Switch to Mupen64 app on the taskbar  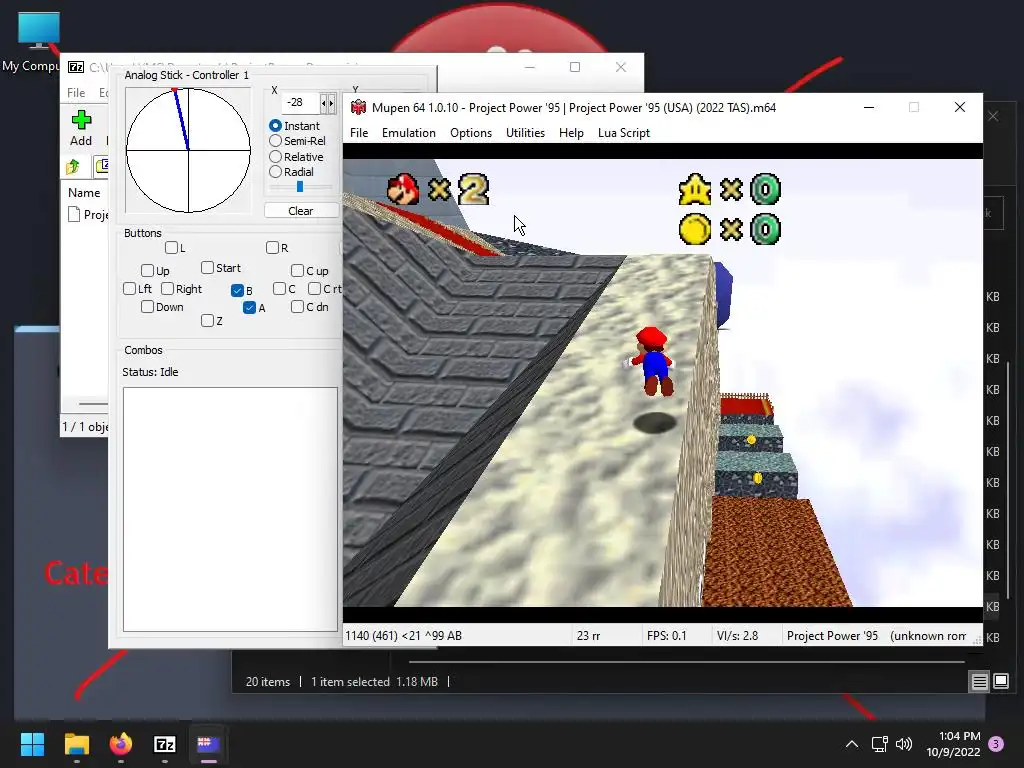208,744
